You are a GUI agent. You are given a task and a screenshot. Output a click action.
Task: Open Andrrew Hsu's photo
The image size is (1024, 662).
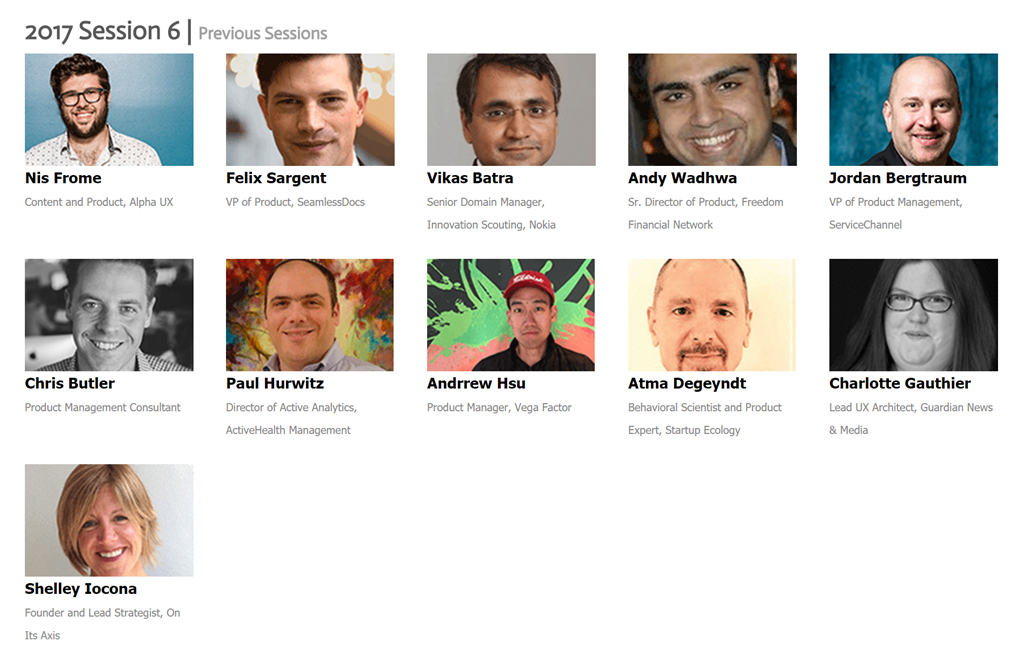[511, 315]
